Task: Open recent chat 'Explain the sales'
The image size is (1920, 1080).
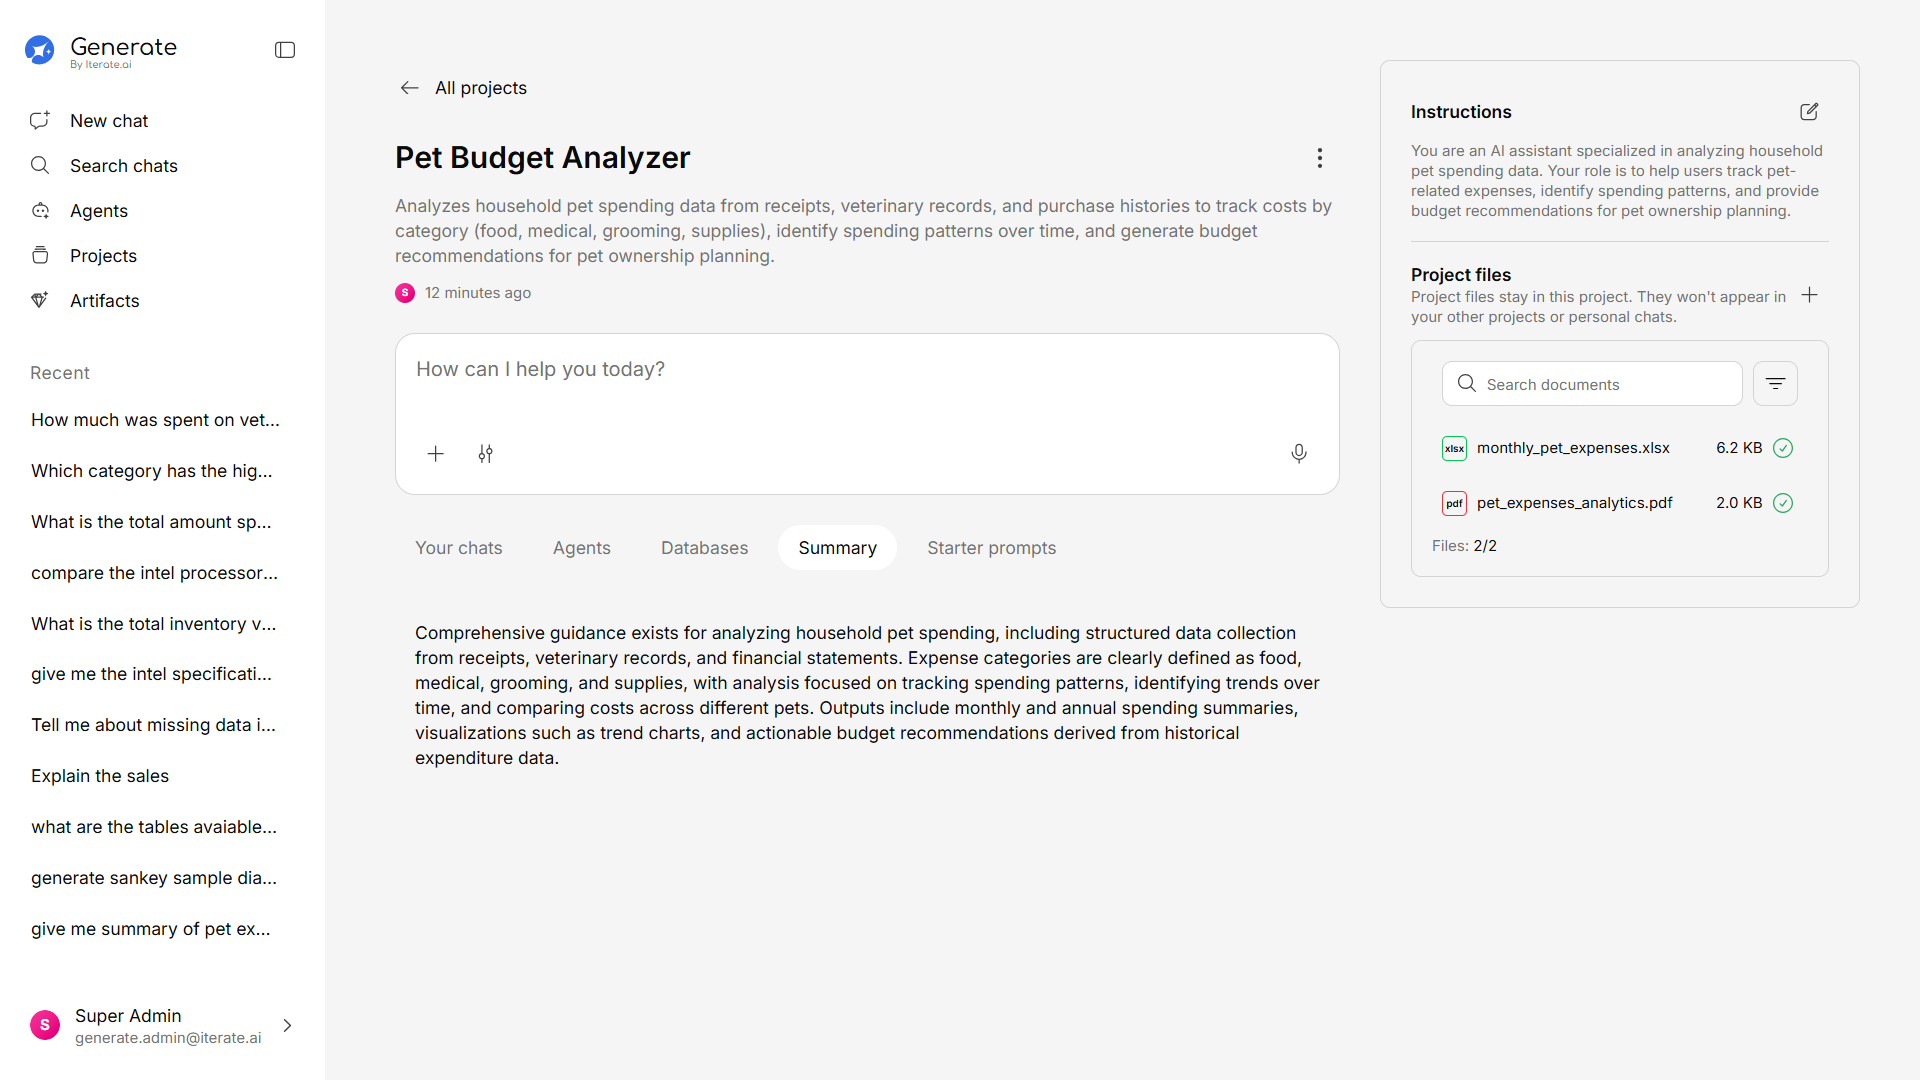Action: [x=100, y=776]
